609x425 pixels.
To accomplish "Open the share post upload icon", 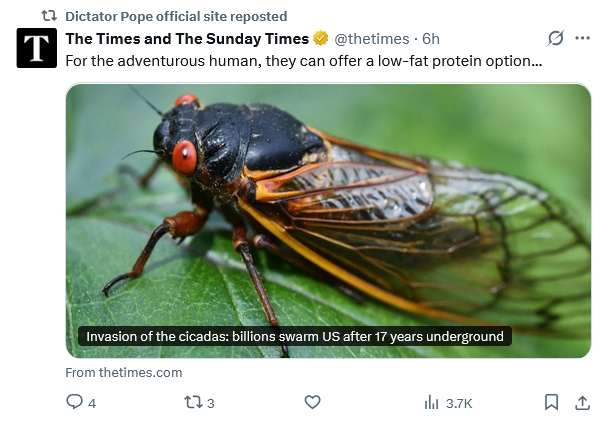I will 582,402.
